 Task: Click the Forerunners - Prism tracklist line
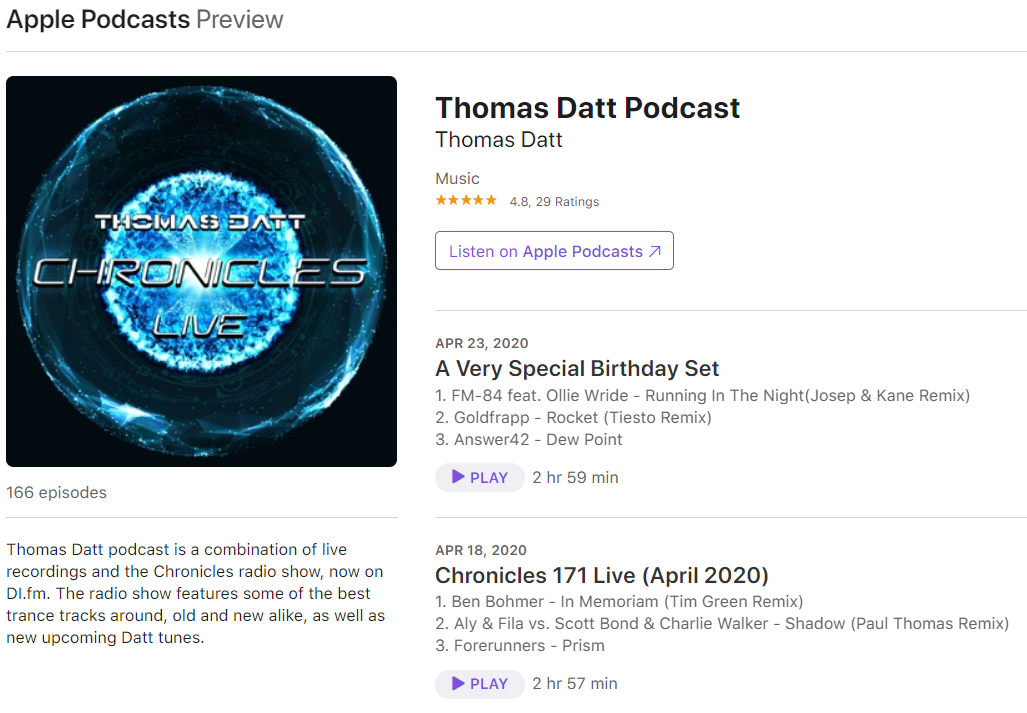click(x=519, y=646)
